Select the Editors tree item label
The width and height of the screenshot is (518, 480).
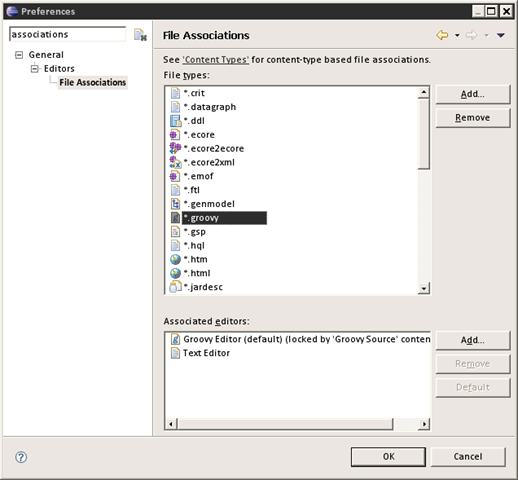[59, 69]
